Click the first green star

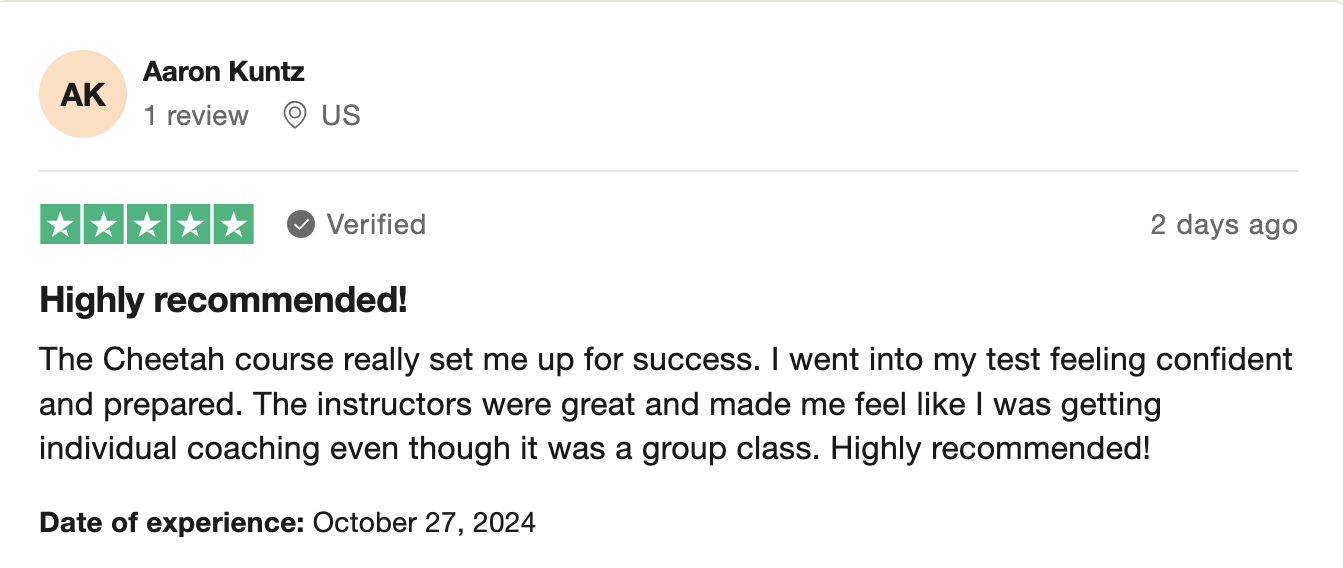[61, 224]
